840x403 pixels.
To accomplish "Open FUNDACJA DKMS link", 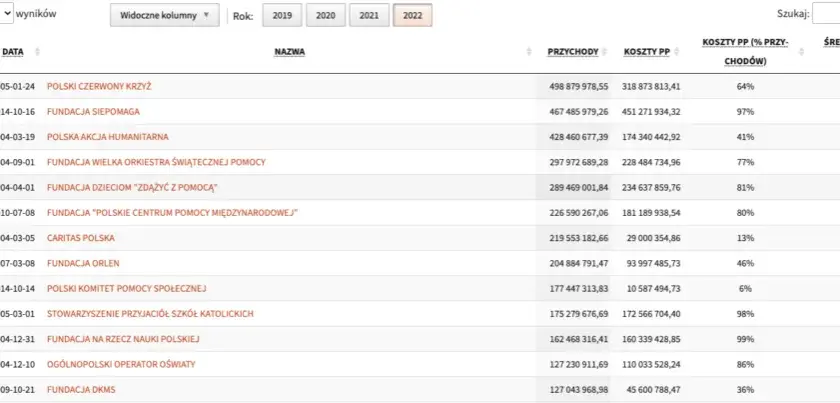I will (81, 390).
